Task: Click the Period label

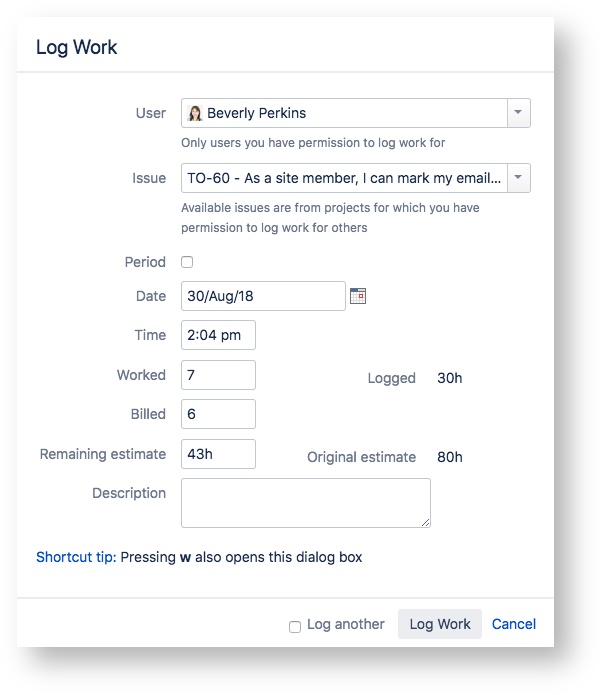Action: point(145,262)
